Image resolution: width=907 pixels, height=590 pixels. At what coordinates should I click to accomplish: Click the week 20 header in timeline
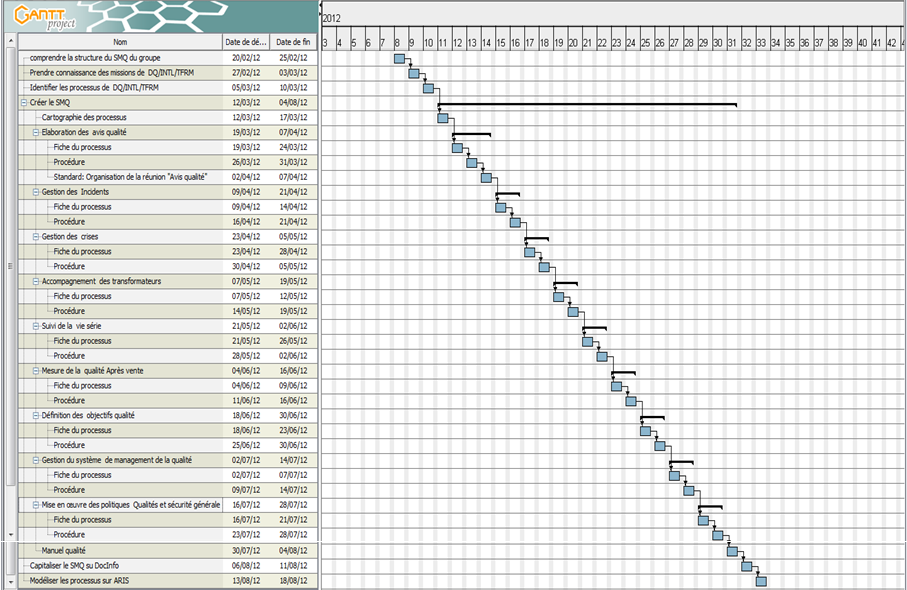point(572,43)
